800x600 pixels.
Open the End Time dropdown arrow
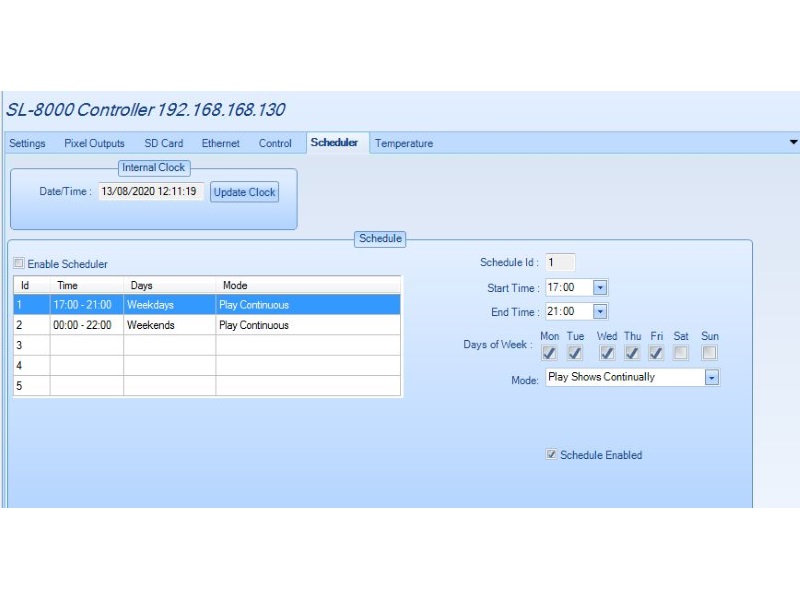tap(600, 311)
